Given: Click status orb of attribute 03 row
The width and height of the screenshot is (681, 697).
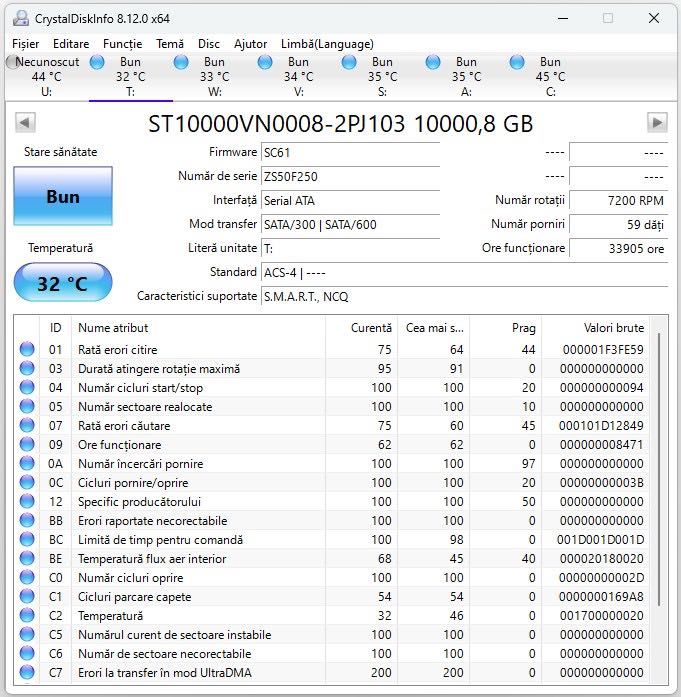Looking at the screenshot, I should 27,369.
